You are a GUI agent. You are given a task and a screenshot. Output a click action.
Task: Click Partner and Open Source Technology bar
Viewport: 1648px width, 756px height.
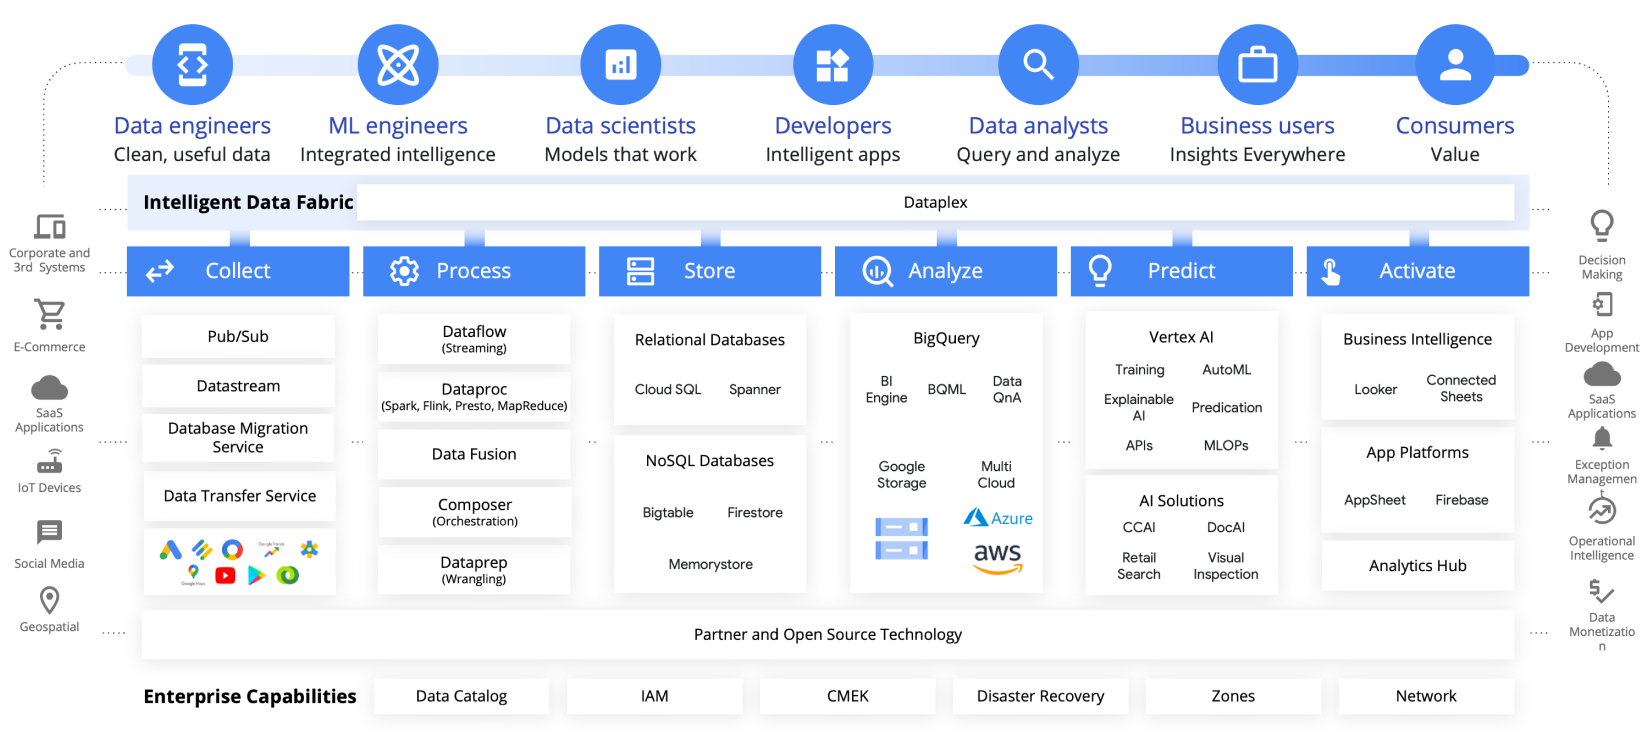coord(828,635)
